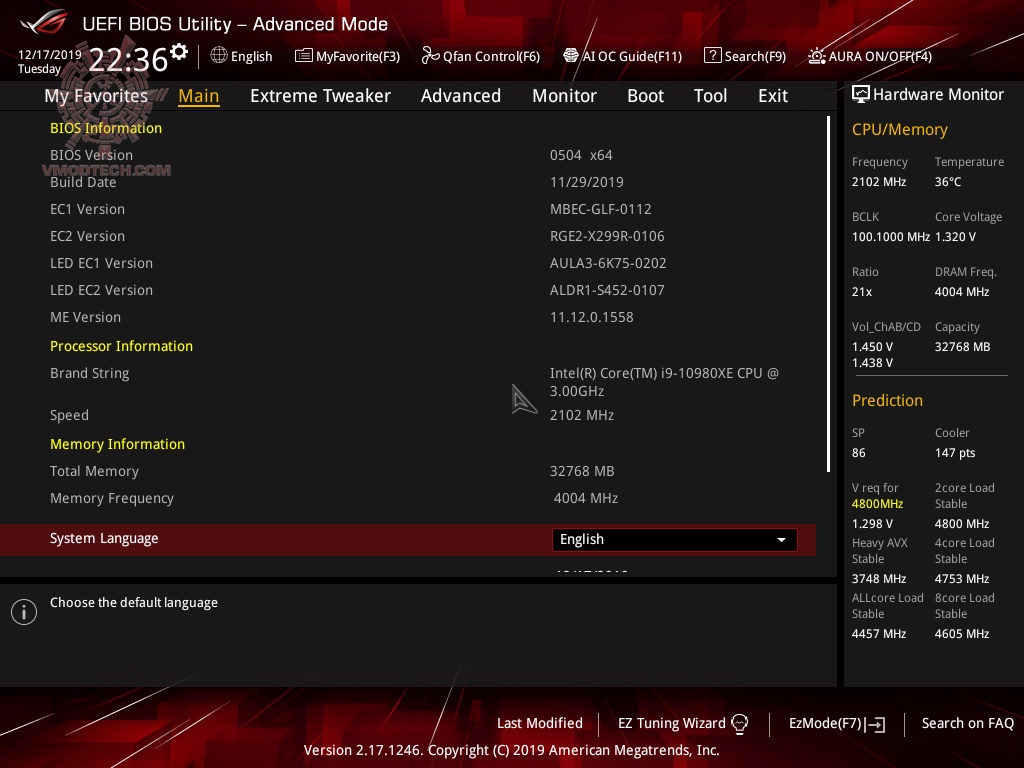Image resolution: width=1024 pixels, height=768 pixels.
Task: Click the 4800MHz yellow value
Action: [877, 504]
